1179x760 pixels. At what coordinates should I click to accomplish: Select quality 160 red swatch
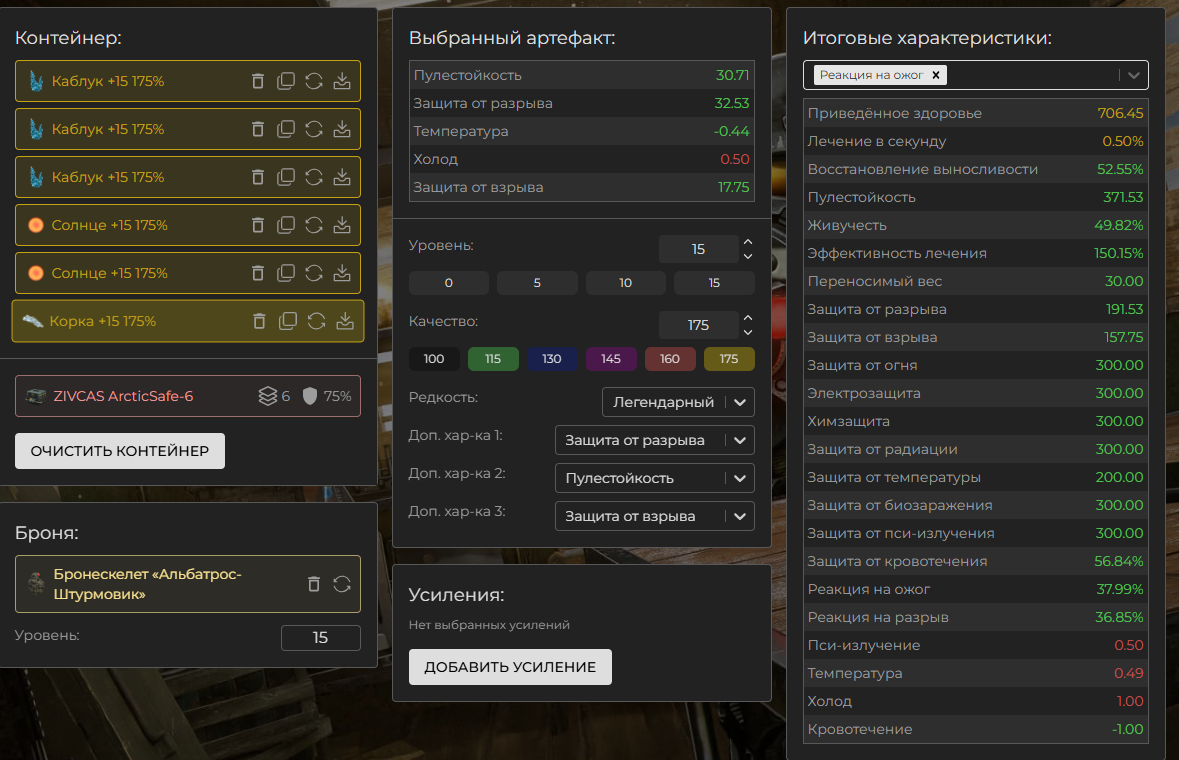[670, 359]
